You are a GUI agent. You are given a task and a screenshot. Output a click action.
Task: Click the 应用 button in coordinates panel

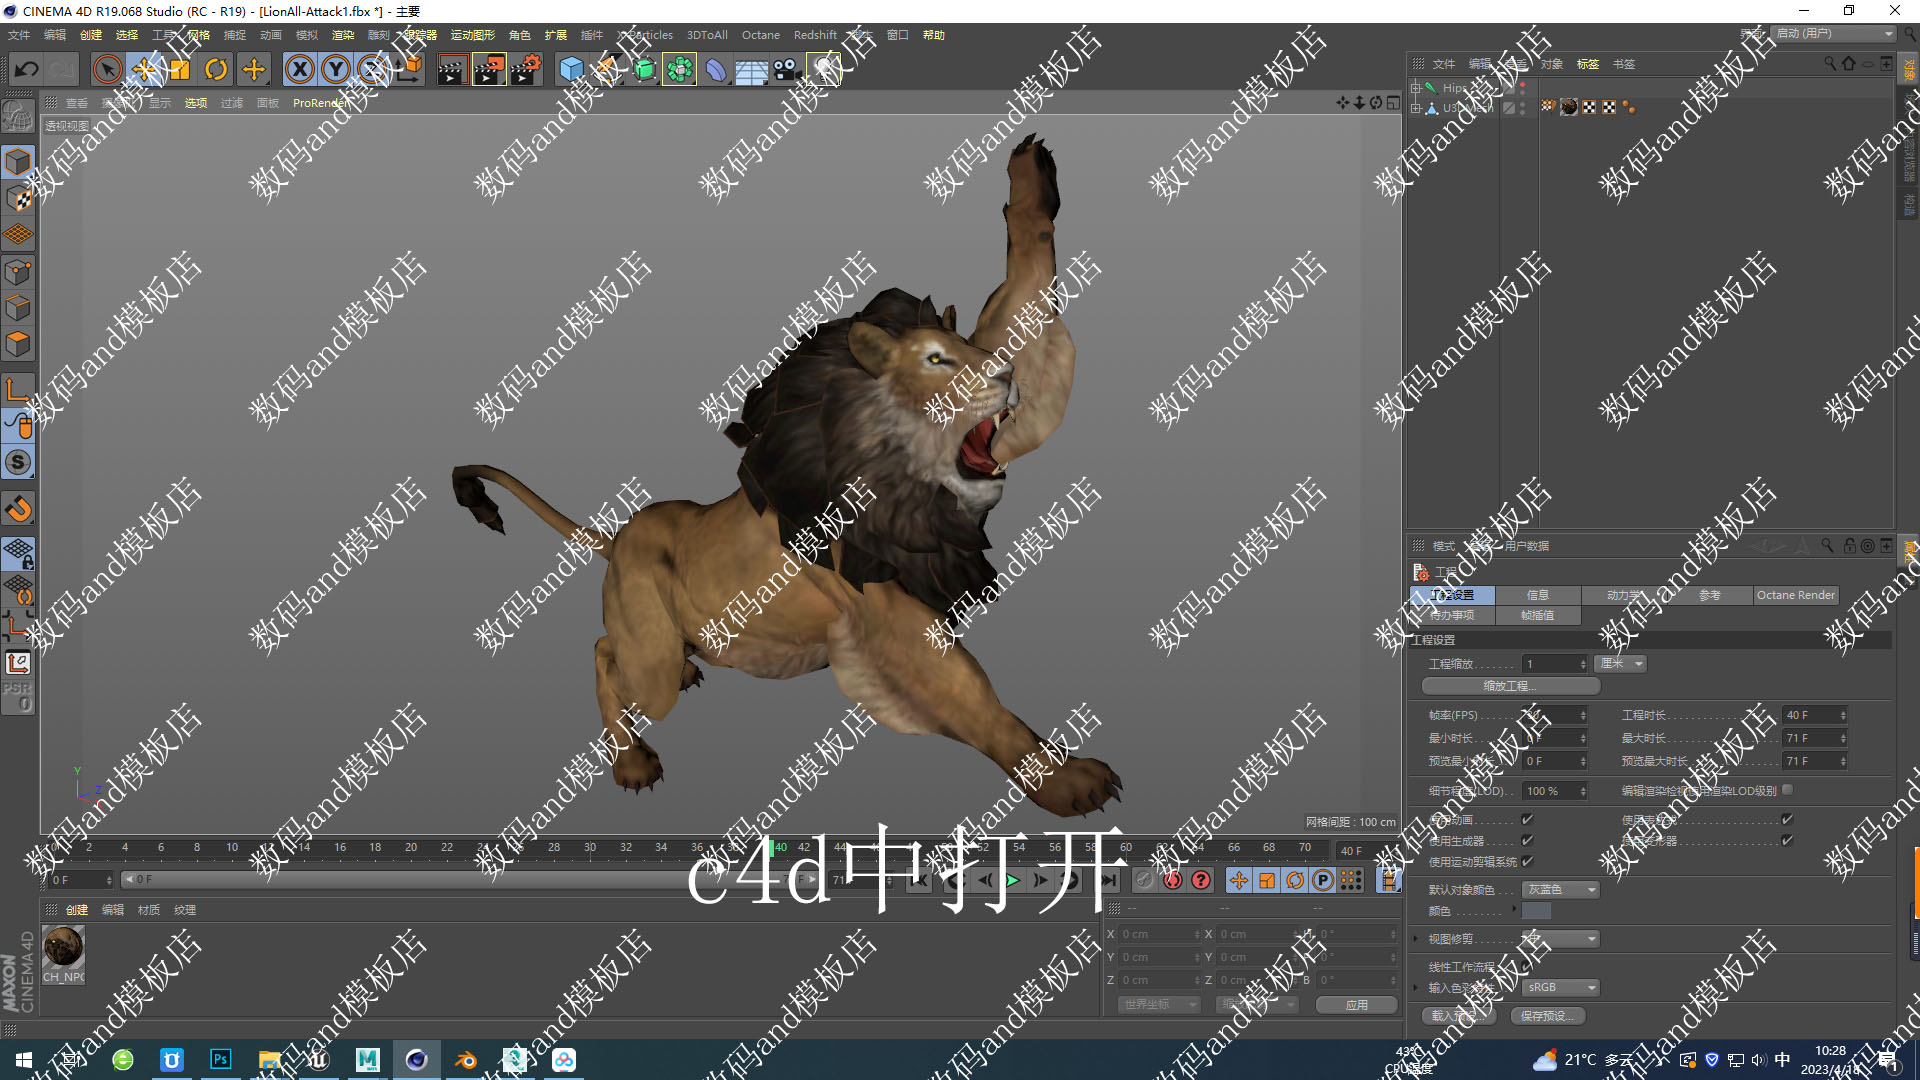pyautogui.click(x=1357, y=1005)
